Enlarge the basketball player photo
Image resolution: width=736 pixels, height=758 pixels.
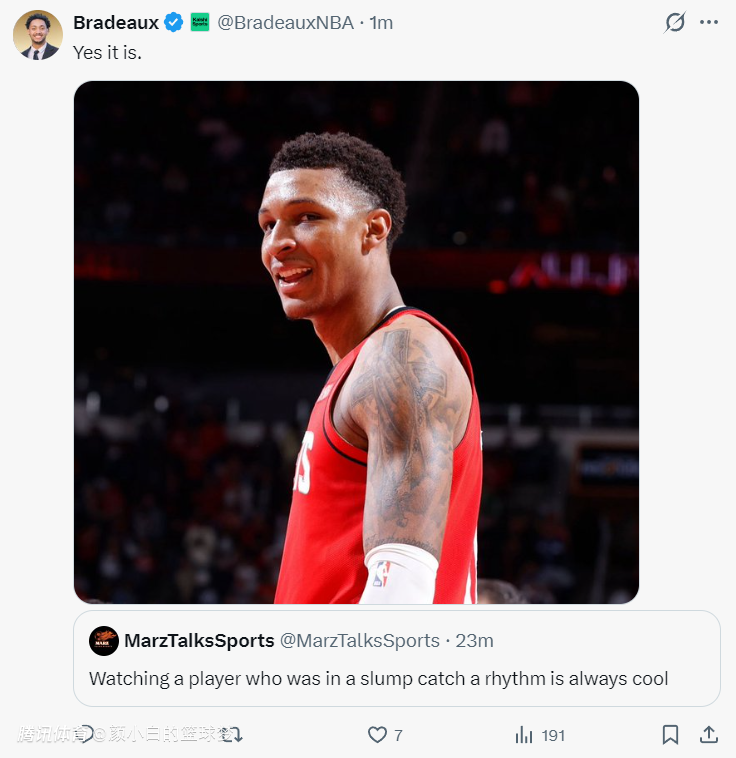tap(356, 342)
